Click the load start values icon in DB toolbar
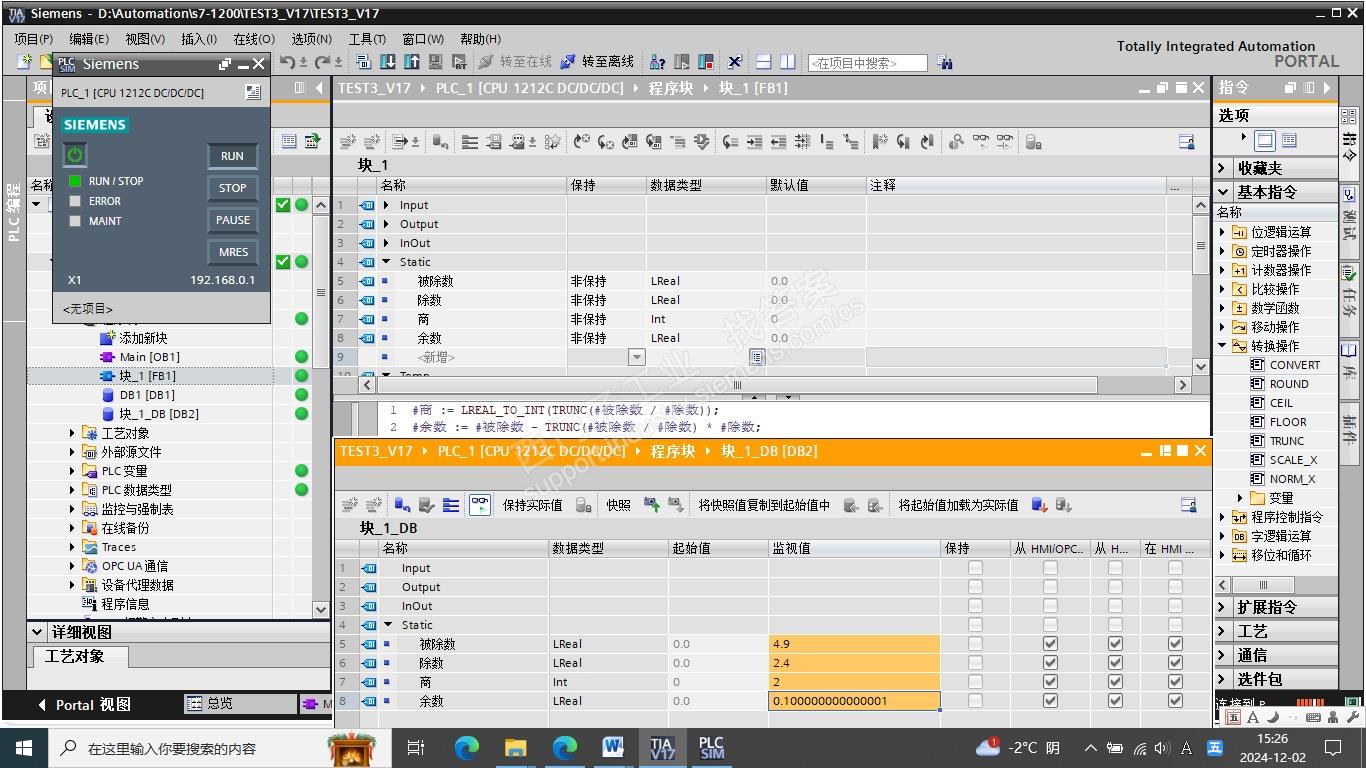This screenshot has height=768, width=1366. coord(1039,505)
